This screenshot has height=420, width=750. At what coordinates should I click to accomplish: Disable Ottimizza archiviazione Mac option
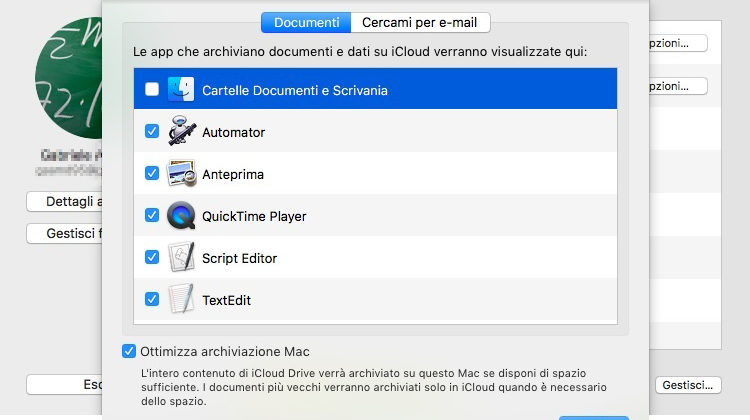128,351
